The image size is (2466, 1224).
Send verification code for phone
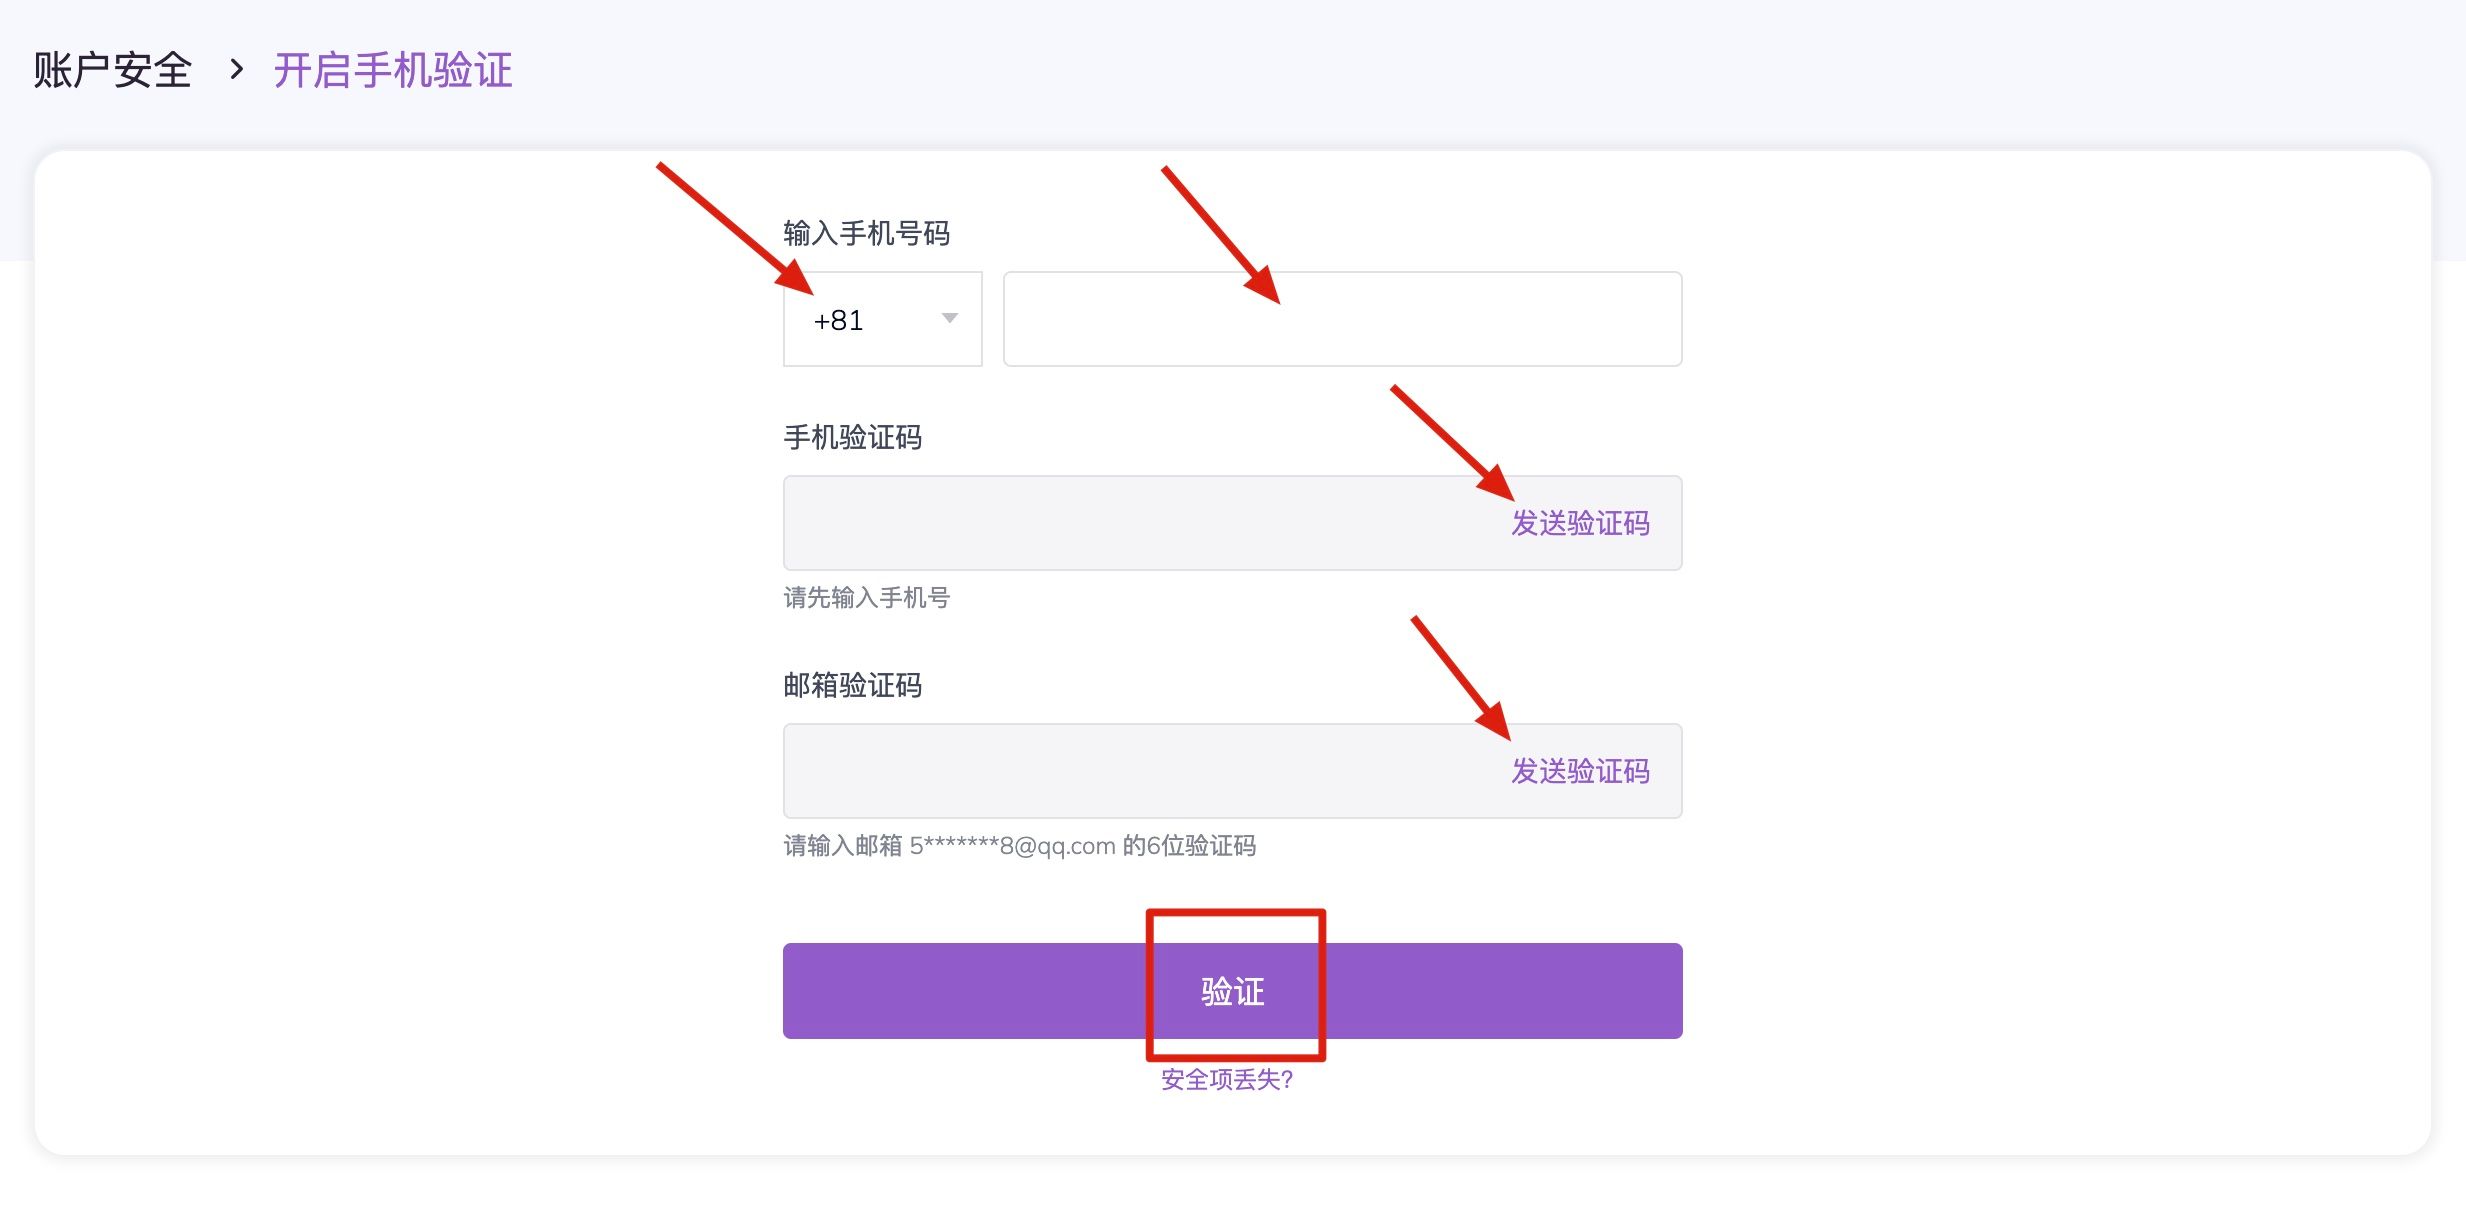1579,524
